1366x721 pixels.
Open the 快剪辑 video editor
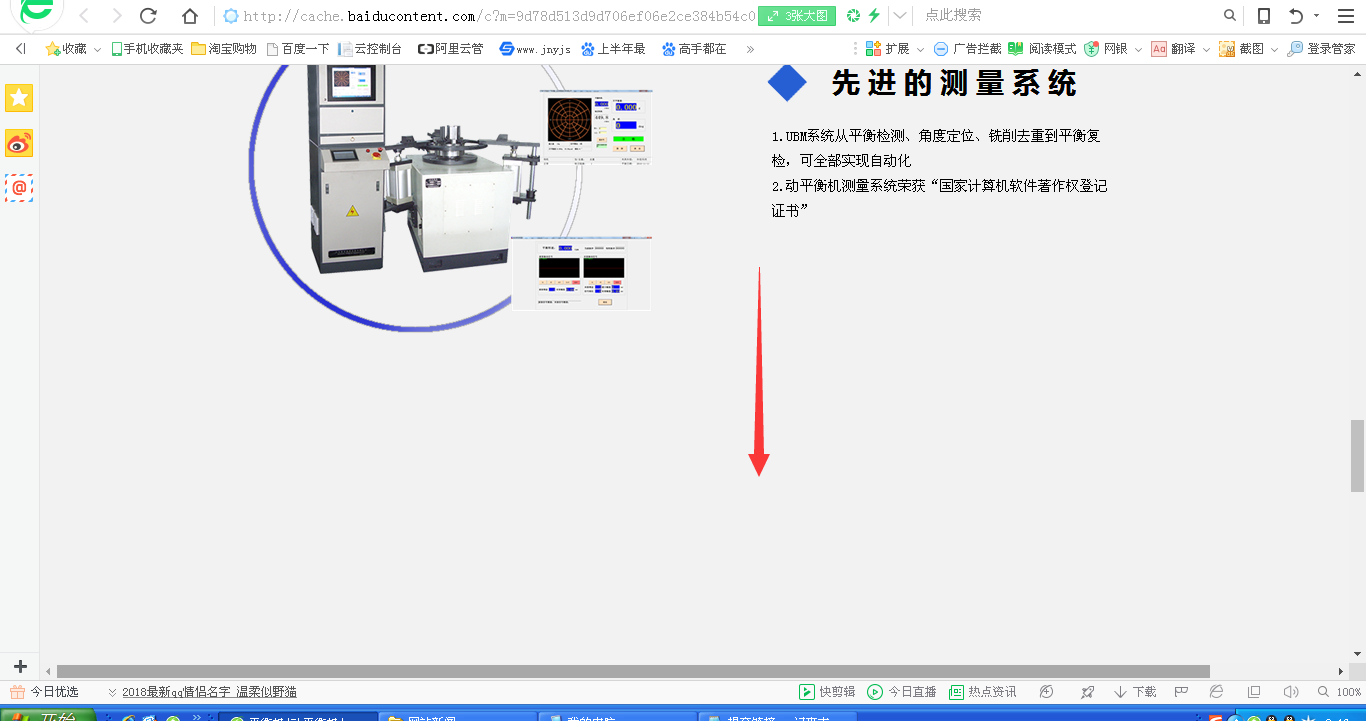(827, 692)
